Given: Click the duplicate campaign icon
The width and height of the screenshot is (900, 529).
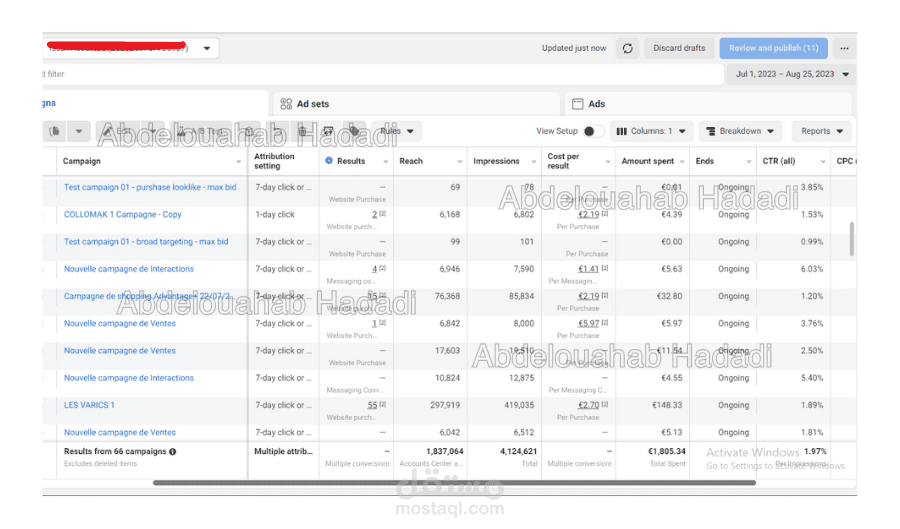Looking at the screenshot, I should (55, 131).
